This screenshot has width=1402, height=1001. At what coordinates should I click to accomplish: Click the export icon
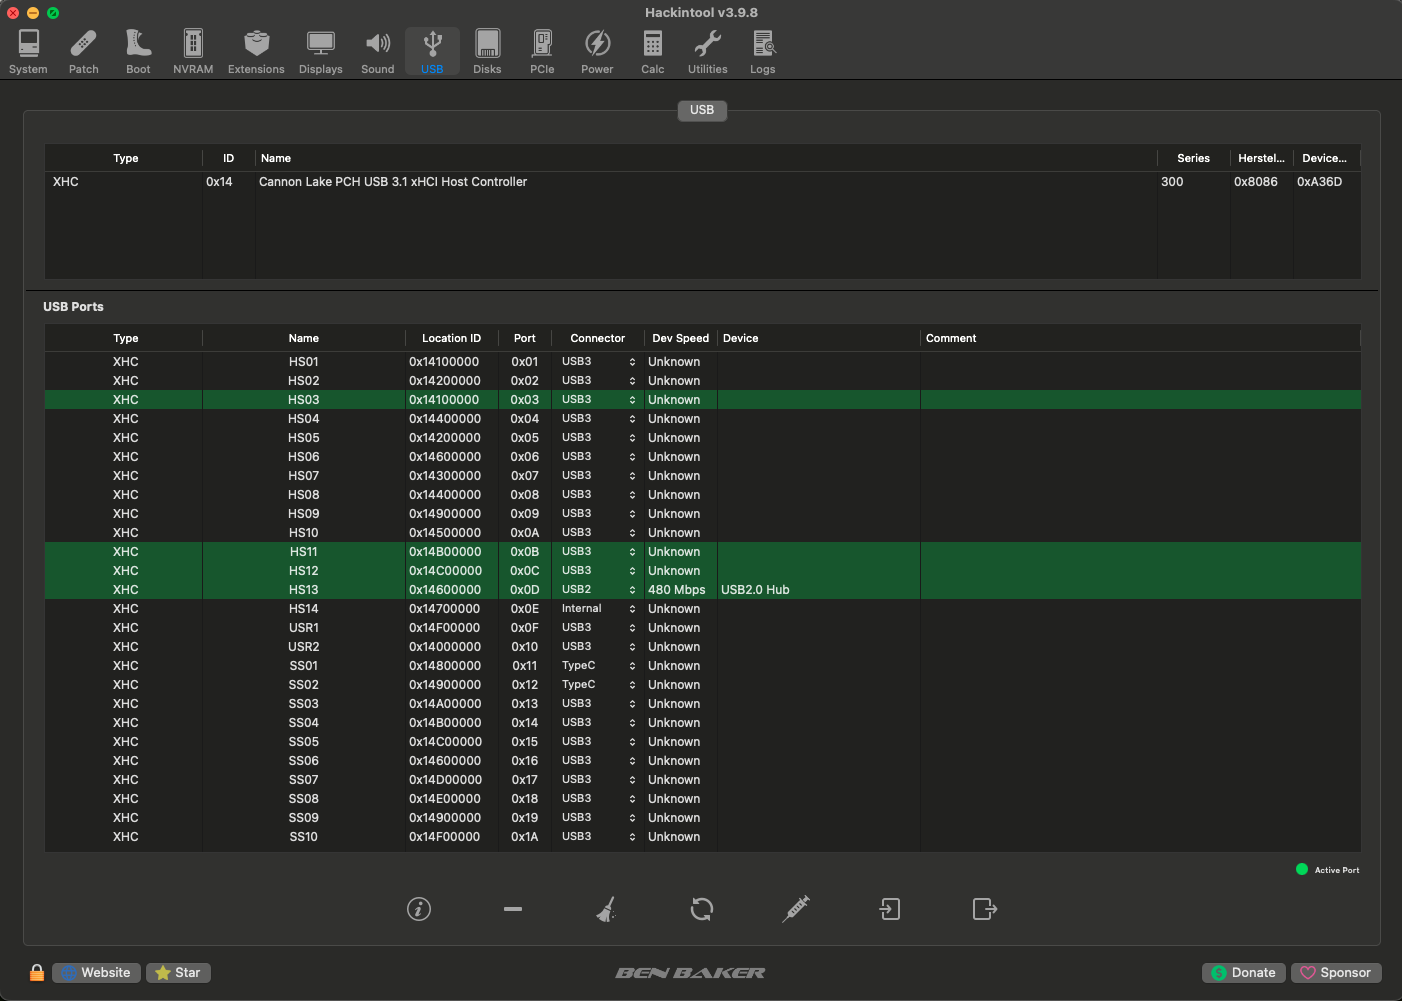click(985, 909)
